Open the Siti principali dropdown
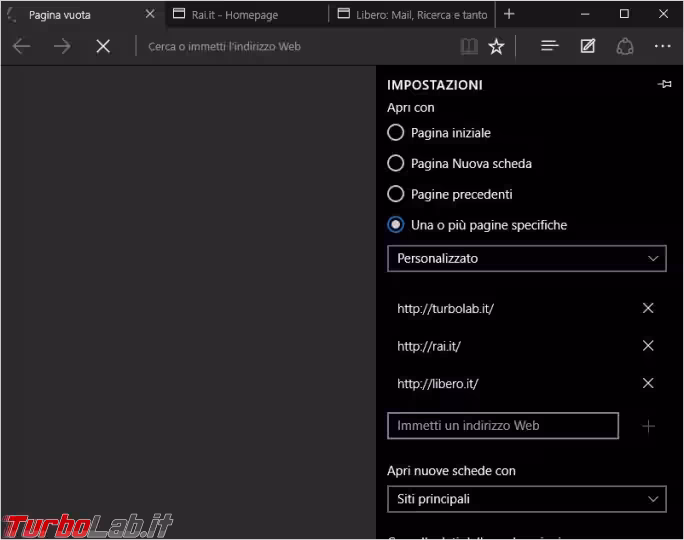The image size is (684, 540). 527,499
